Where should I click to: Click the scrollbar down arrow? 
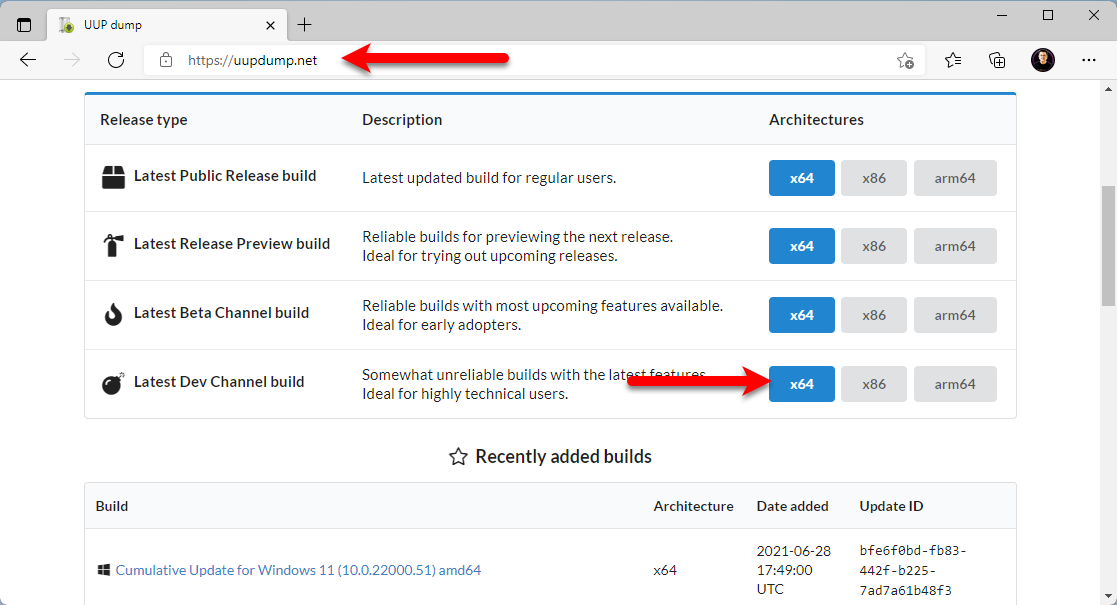tap(1108, 596)
